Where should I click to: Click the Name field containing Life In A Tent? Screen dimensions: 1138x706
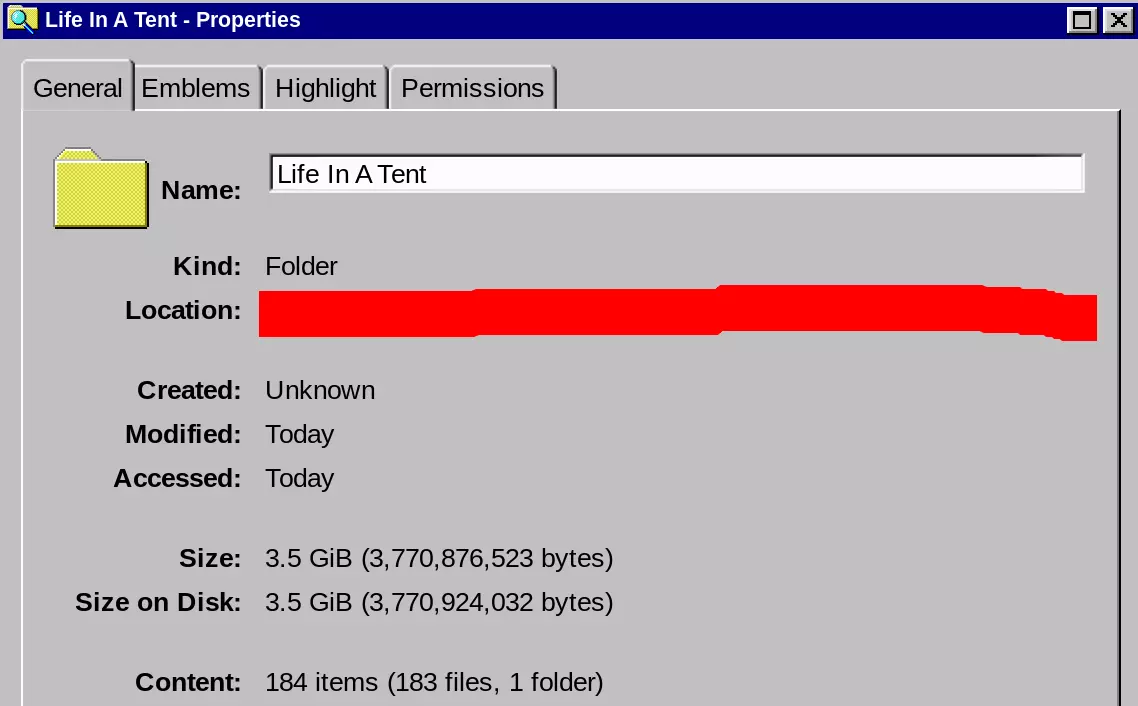point(676,173)
